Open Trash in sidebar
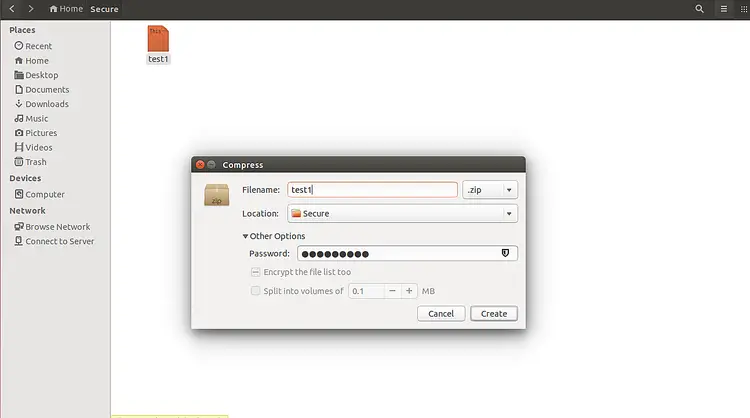 coord(31,162)
